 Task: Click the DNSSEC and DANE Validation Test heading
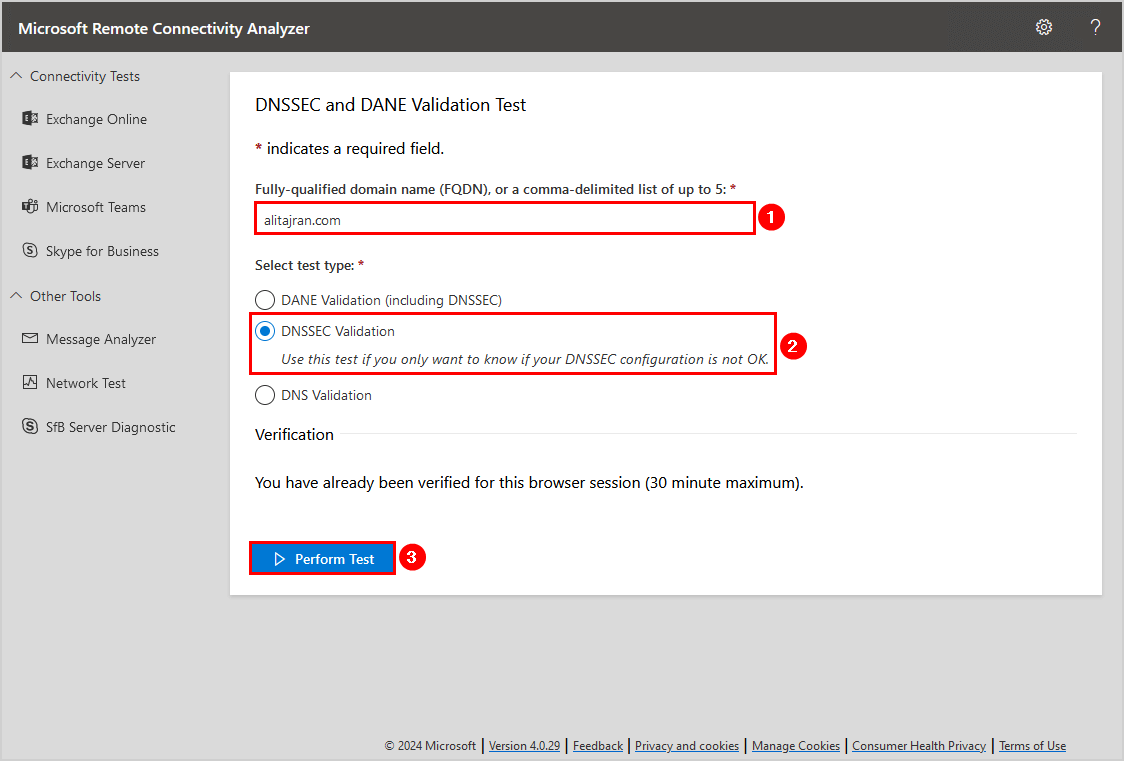coord(391,105)
